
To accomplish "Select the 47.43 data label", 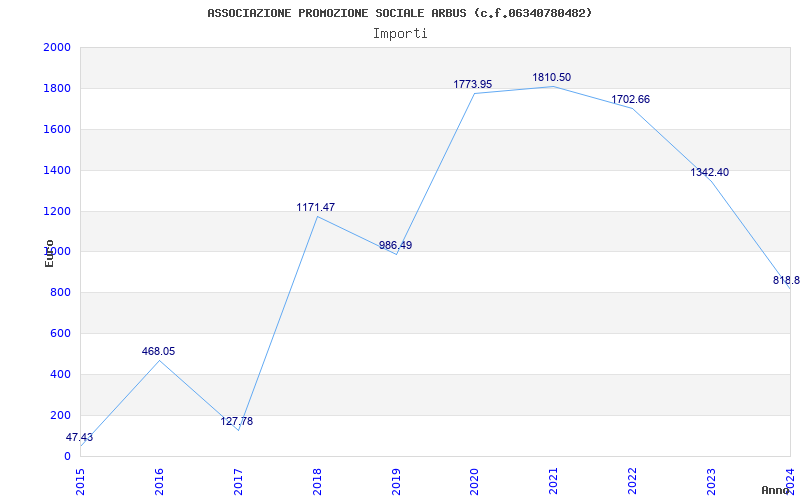I will tap(80, 437).
